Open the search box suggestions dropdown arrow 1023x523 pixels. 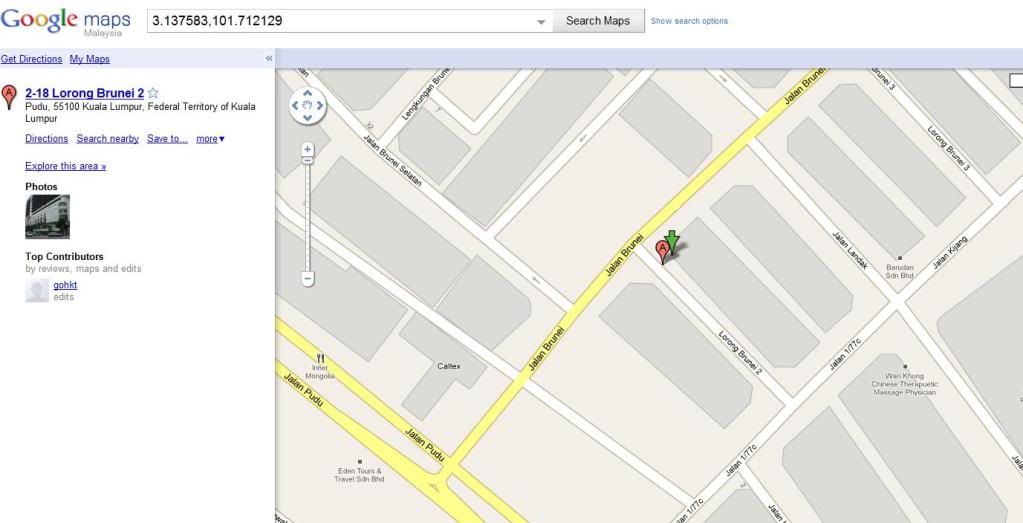[x=541, y=22]
